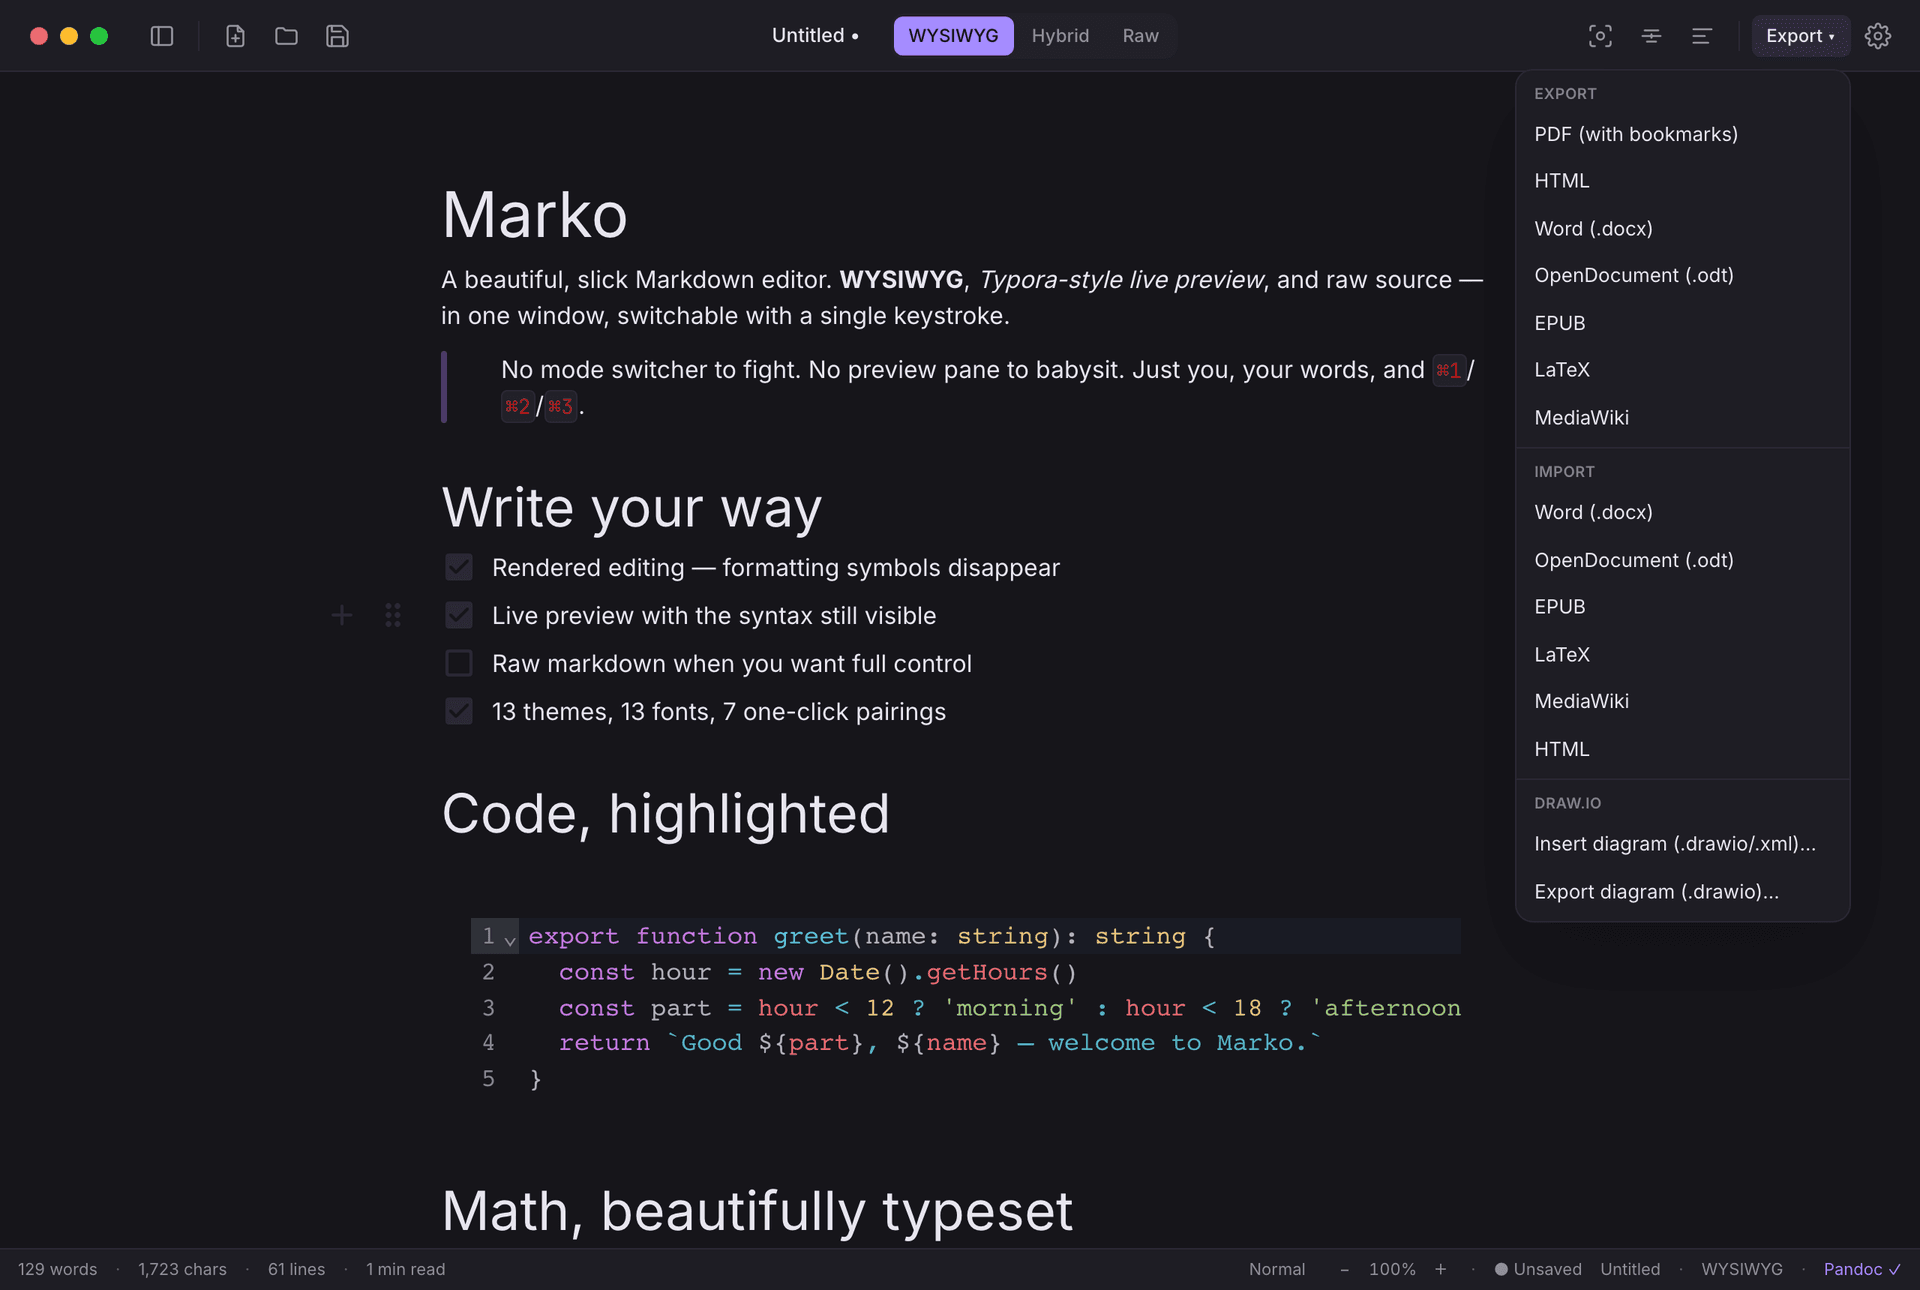Open the Normal paragraph style selector
This screenshot has width=1920, height=1290.
pos(1277,1269)
